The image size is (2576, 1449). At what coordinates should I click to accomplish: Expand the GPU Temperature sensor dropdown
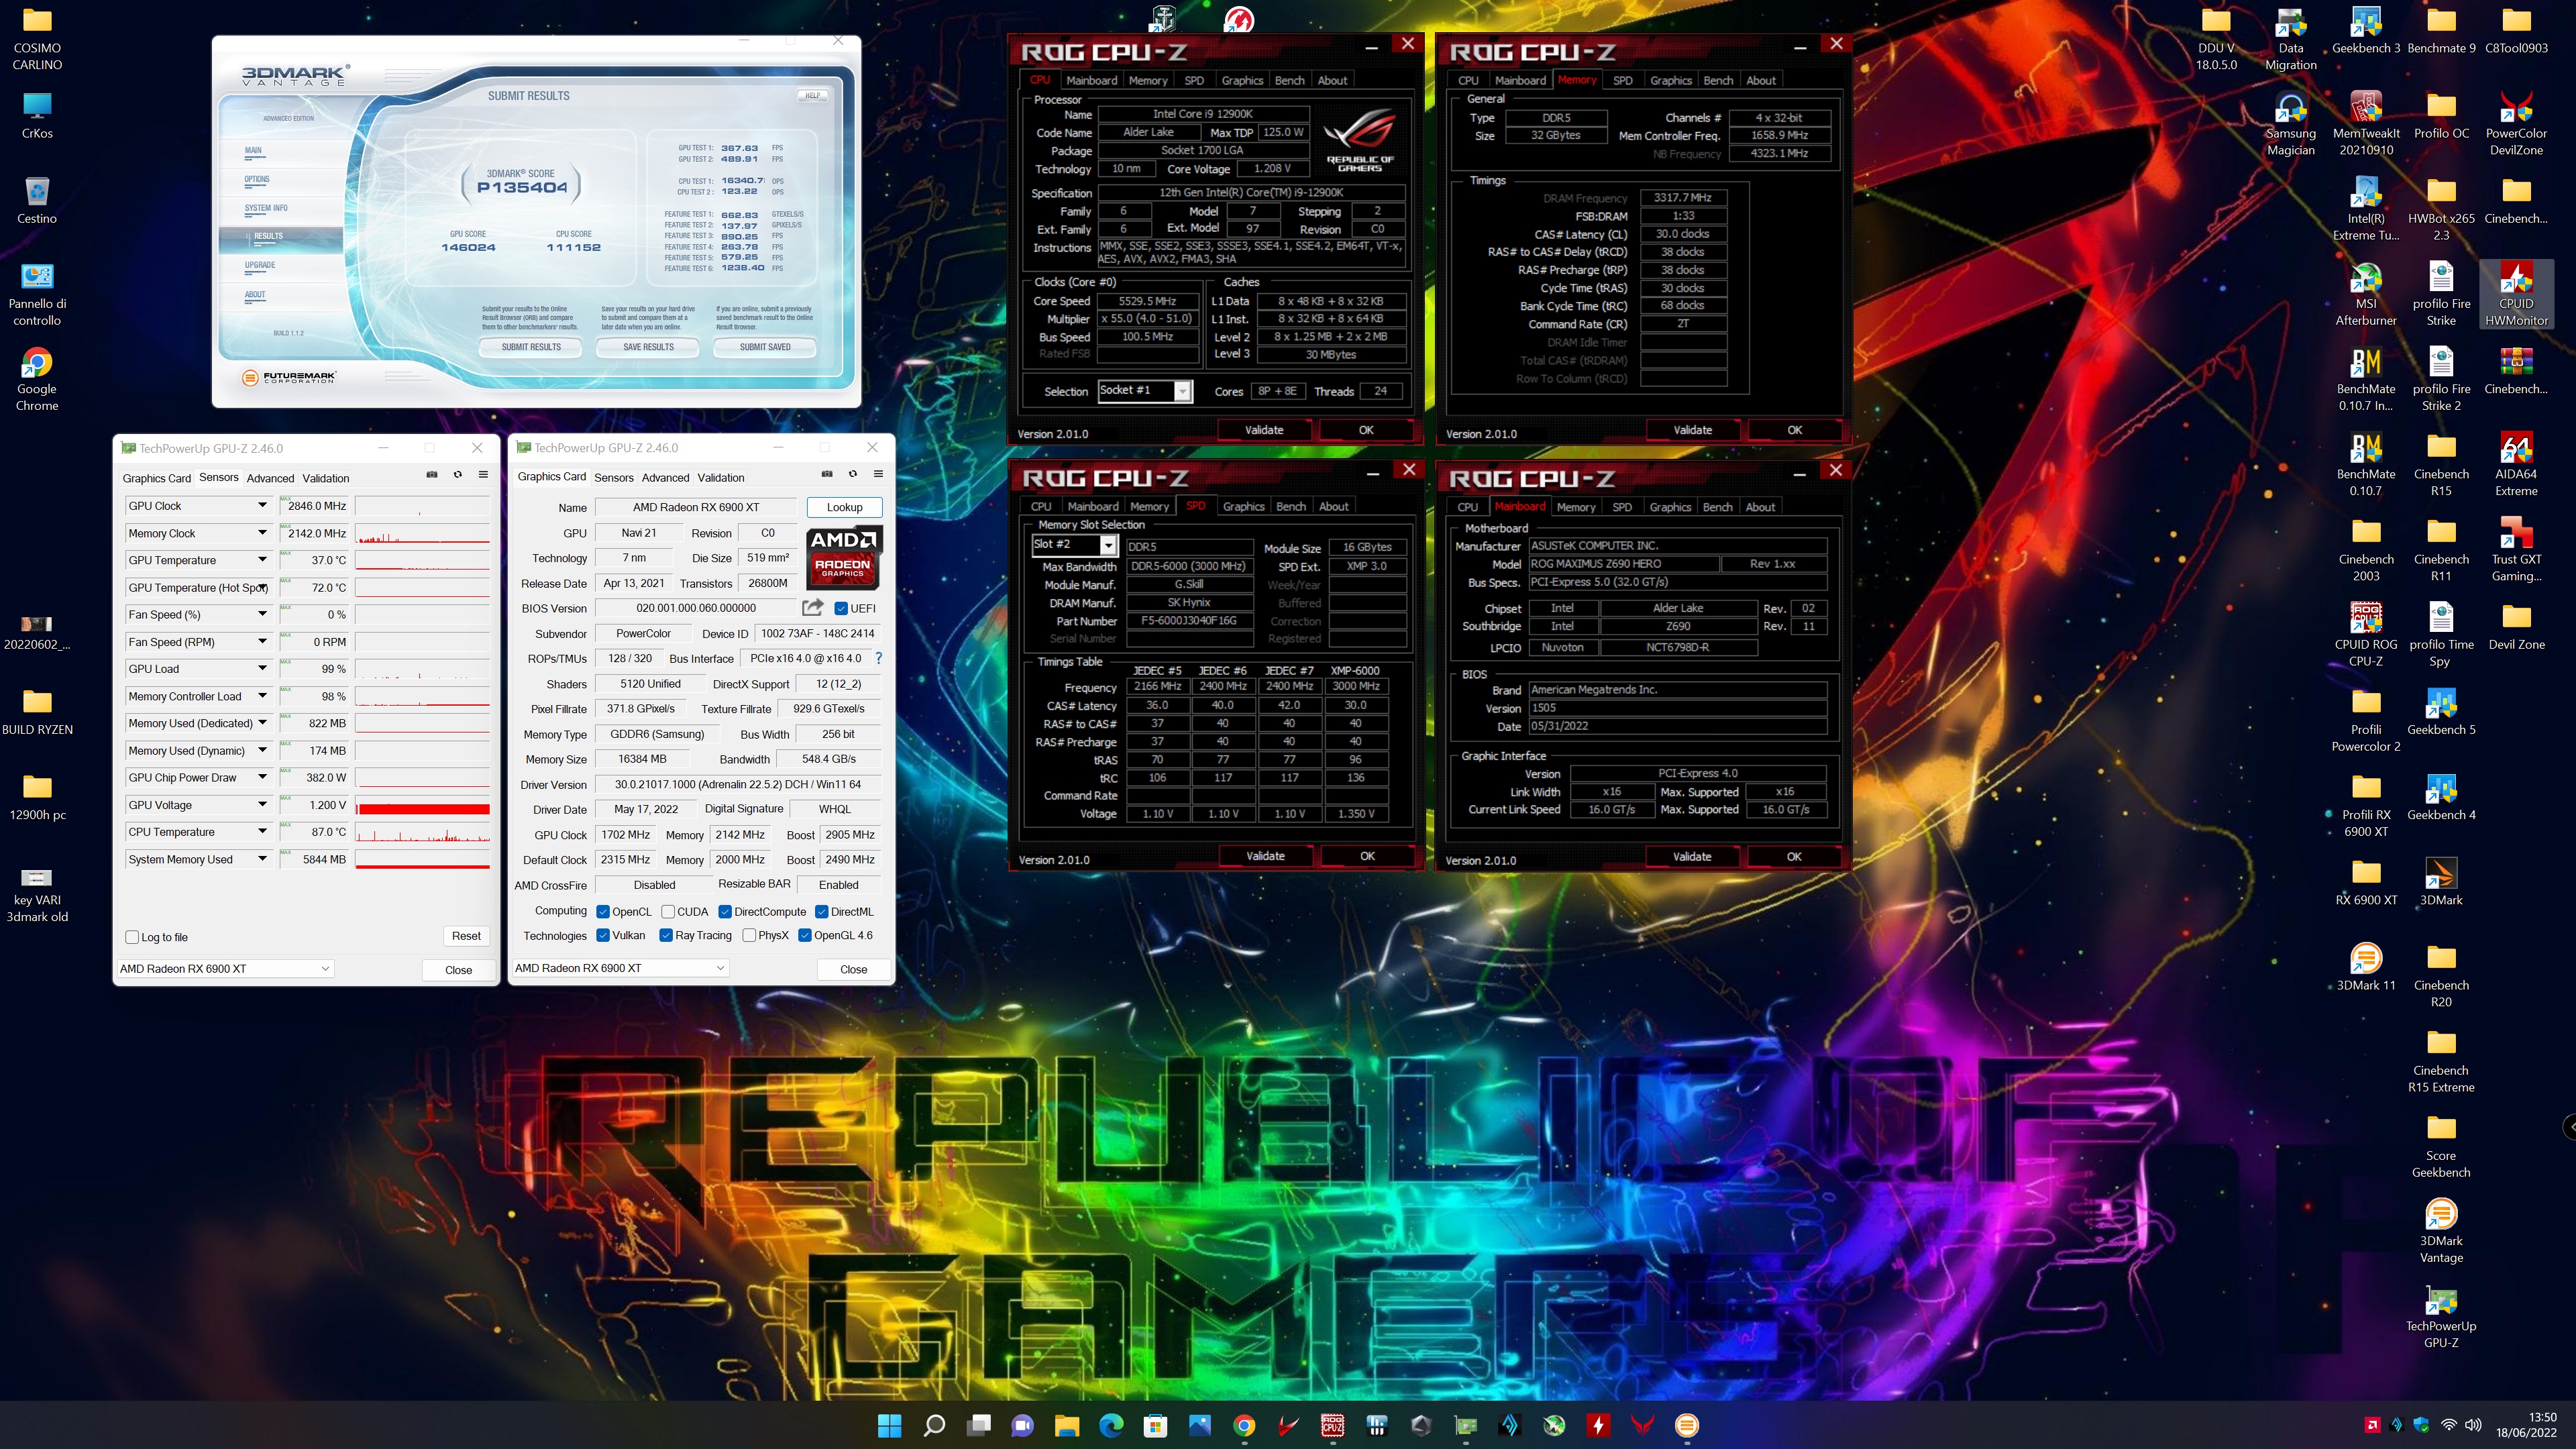[x=262, y=560]
